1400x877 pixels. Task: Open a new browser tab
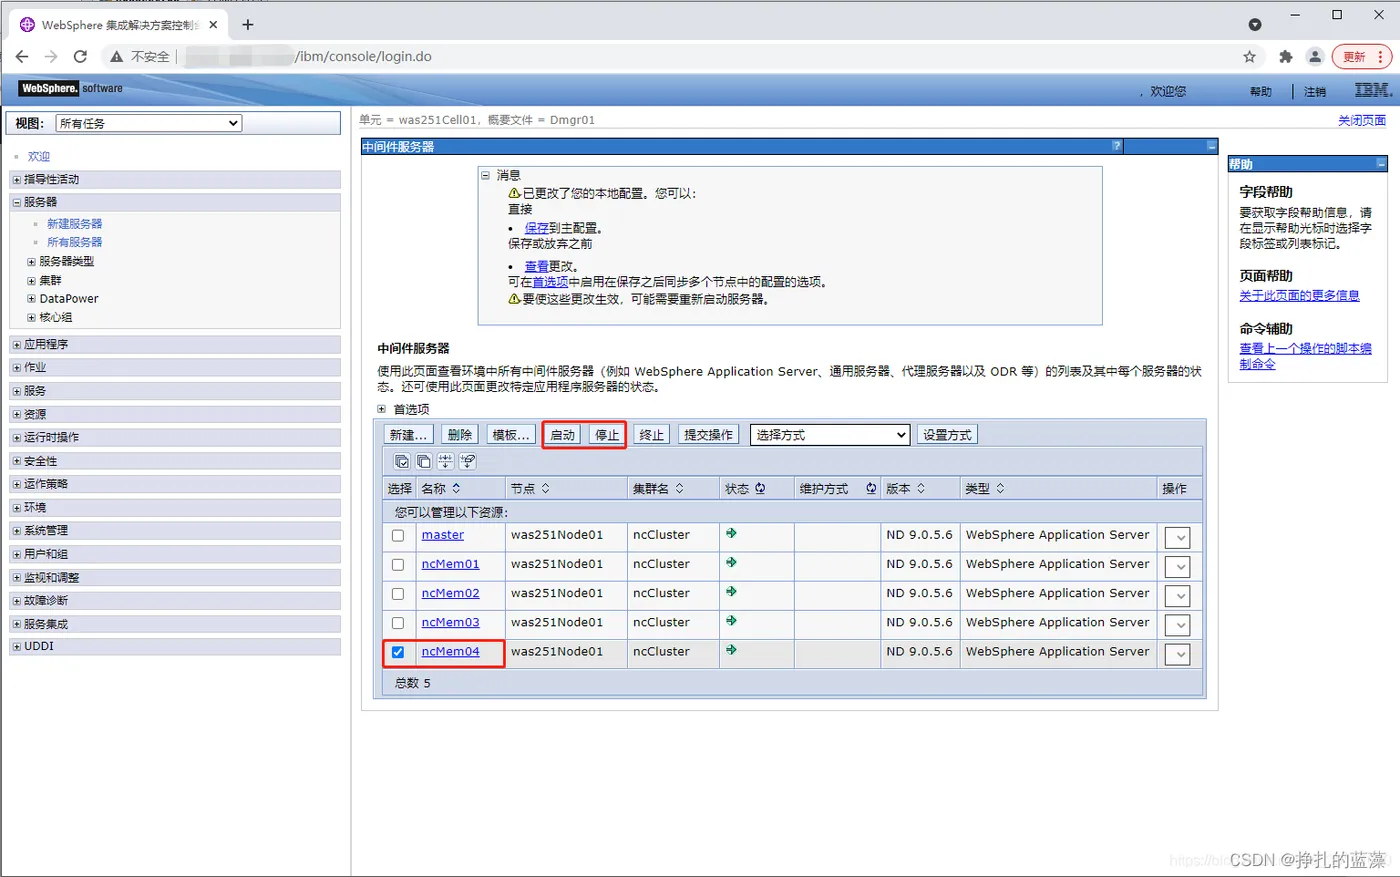point(248,24)
